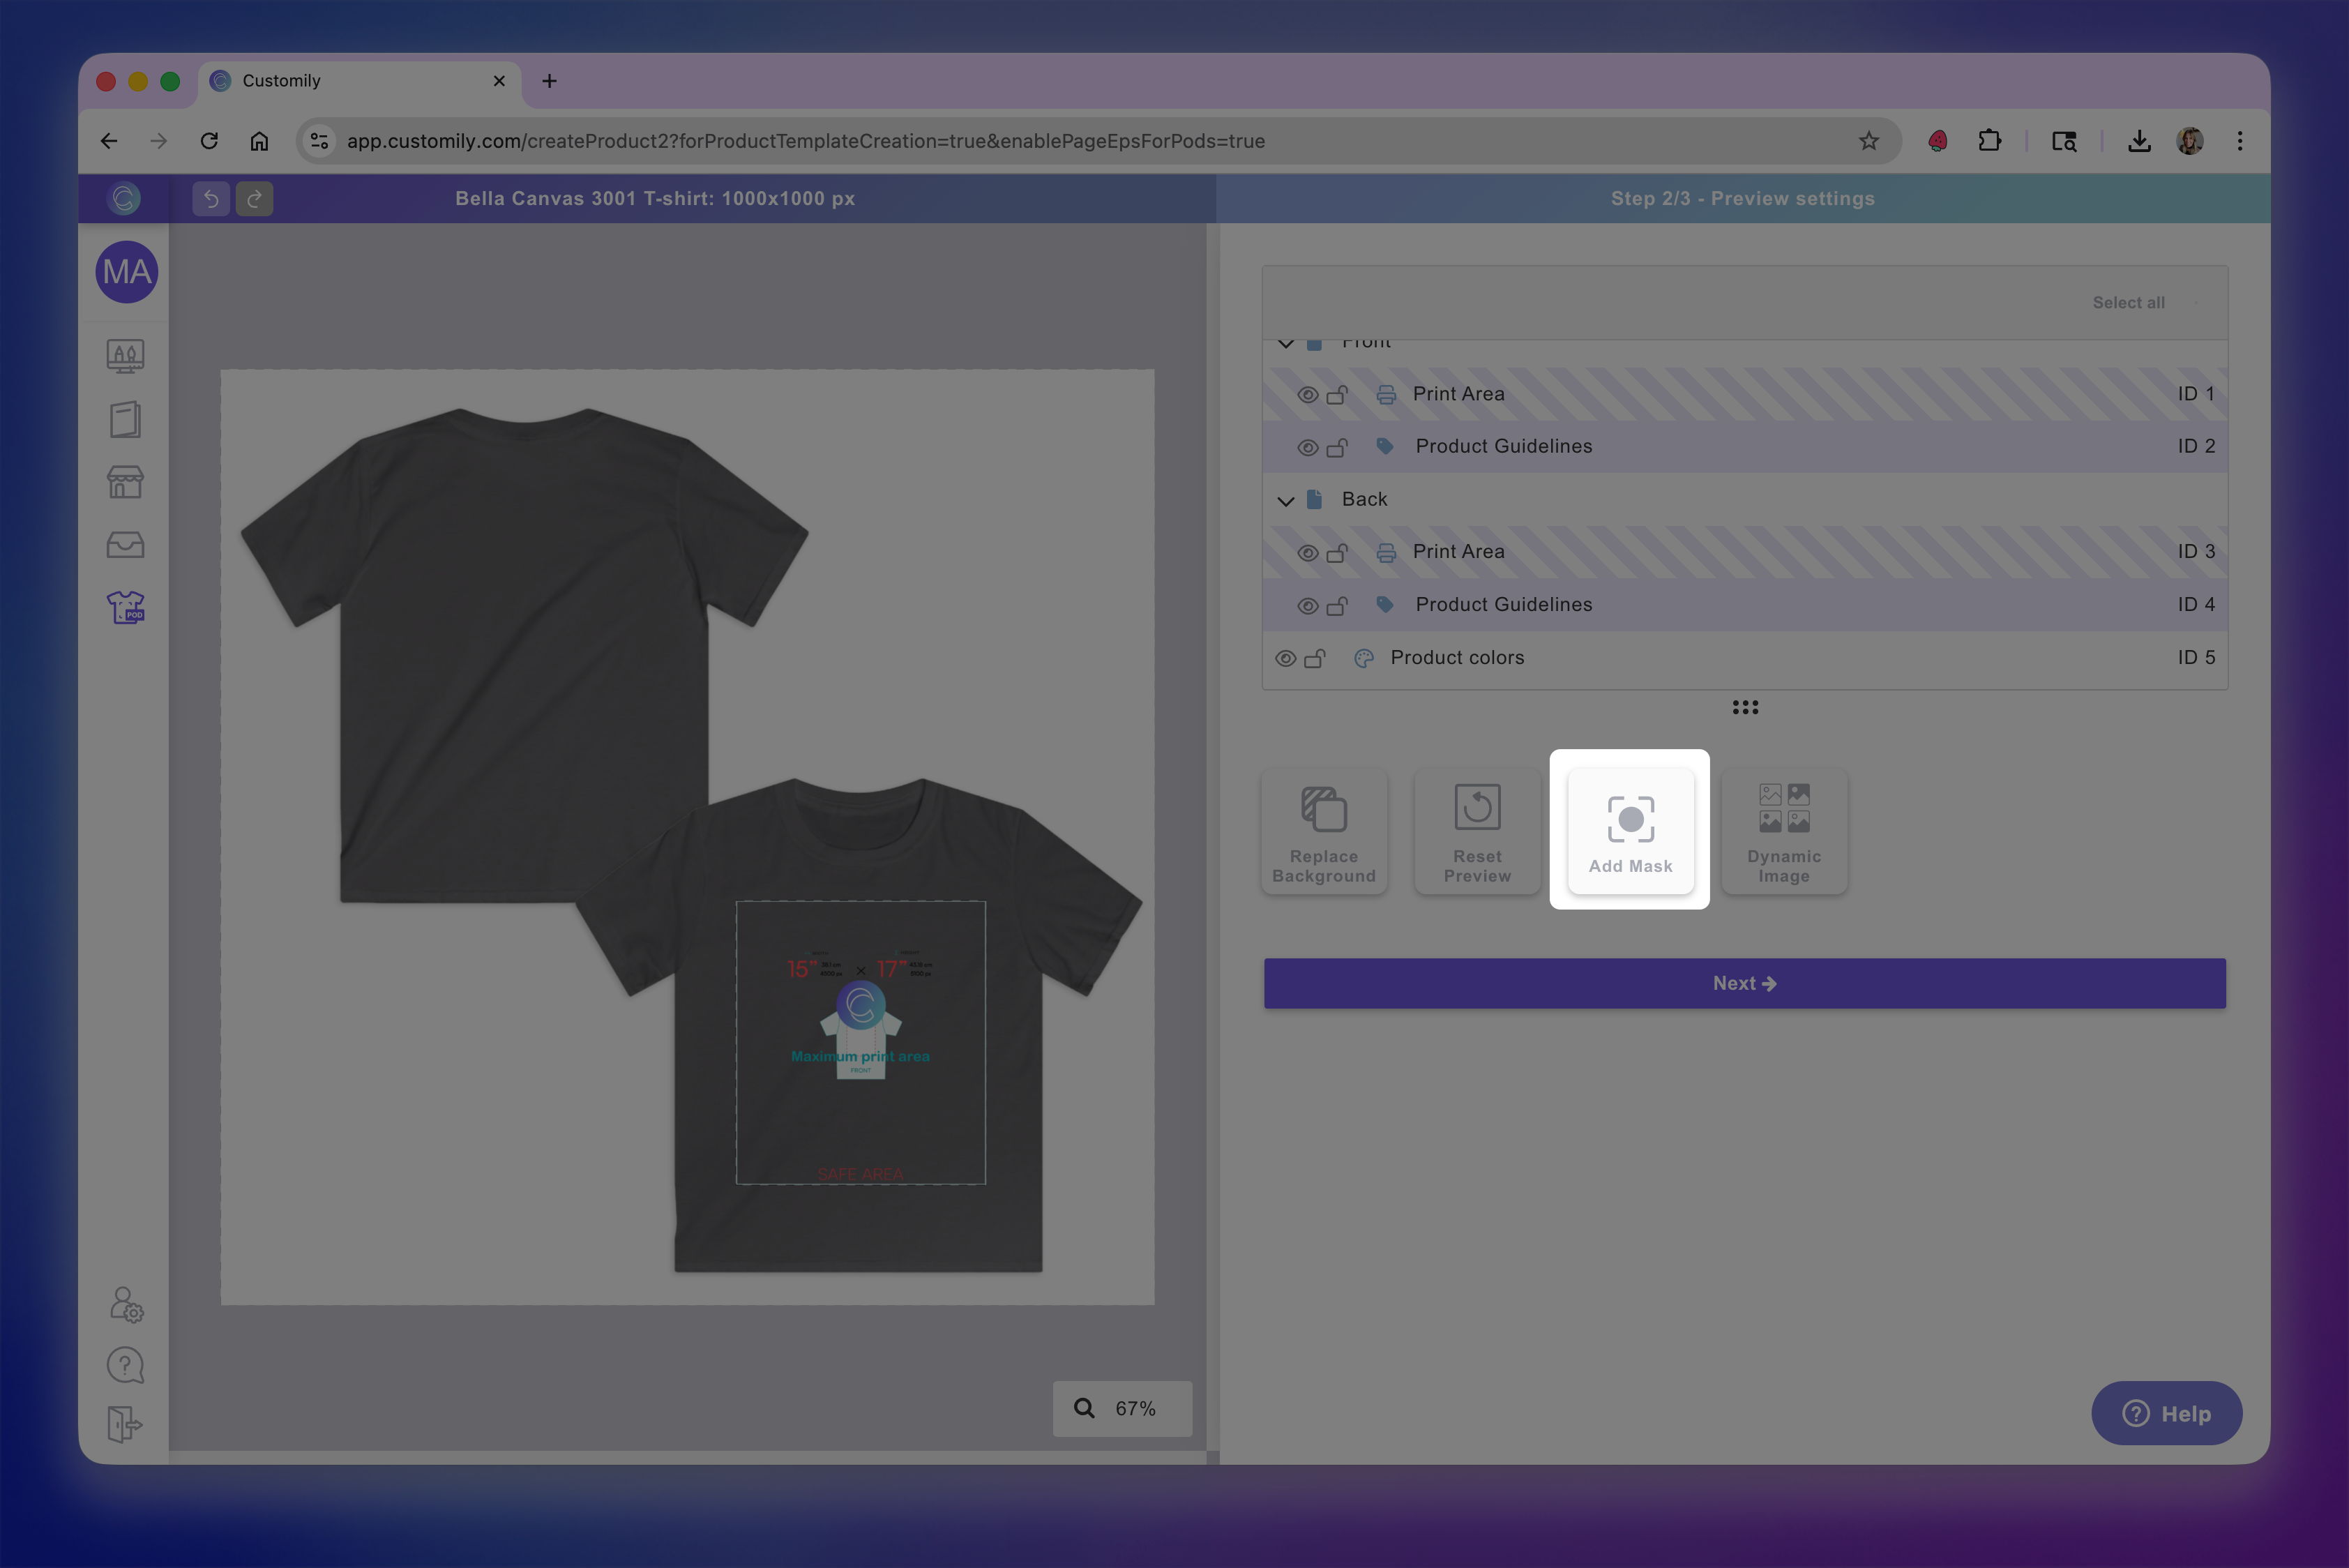Click the redo arrow in header
2349x1568 pixels.
coord(254,198)
